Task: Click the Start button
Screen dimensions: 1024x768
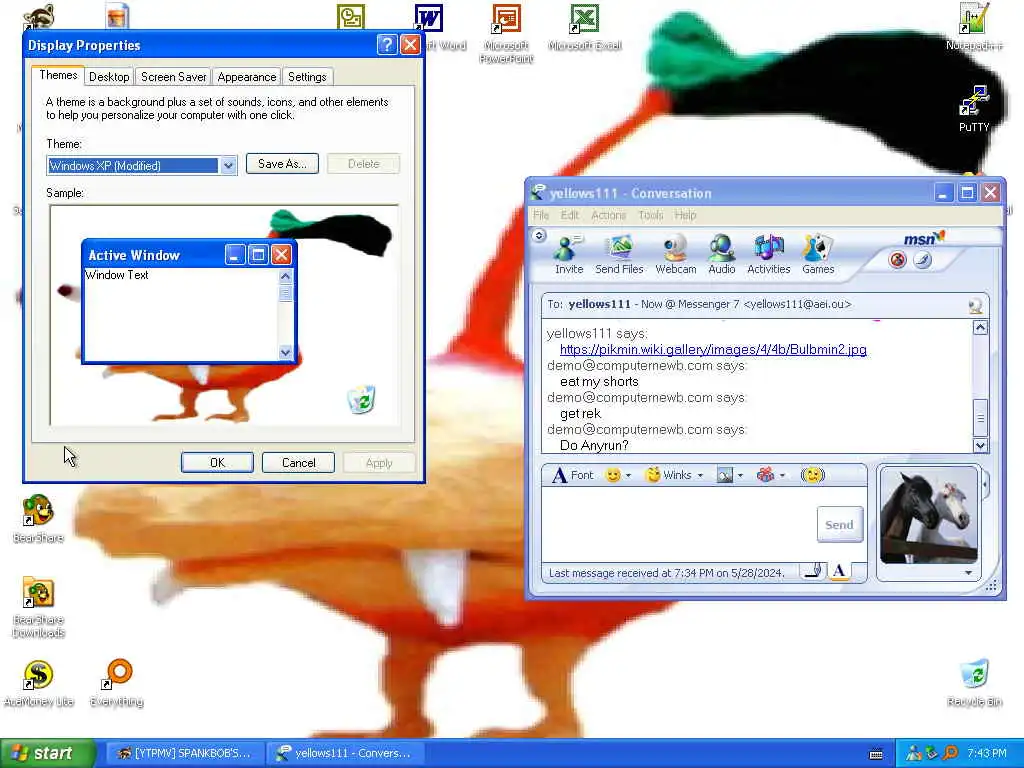Action: click(x=47, y=753)
